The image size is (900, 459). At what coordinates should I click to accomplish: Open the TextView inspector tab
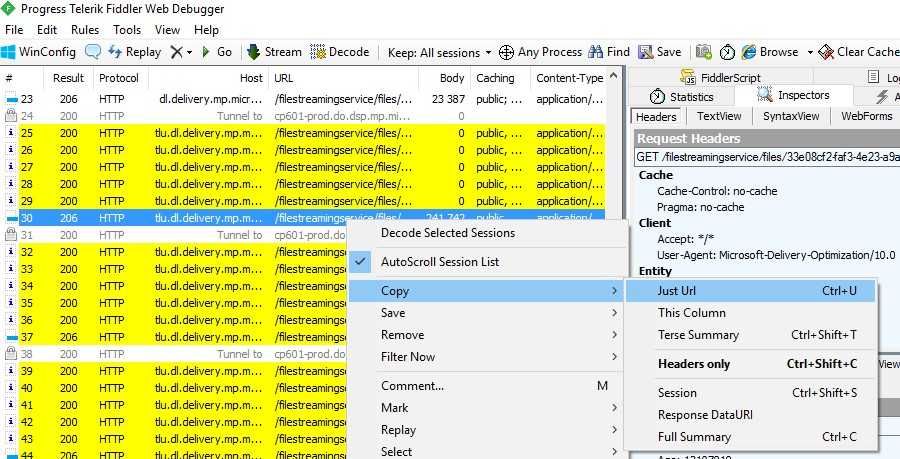pos(719,117)
